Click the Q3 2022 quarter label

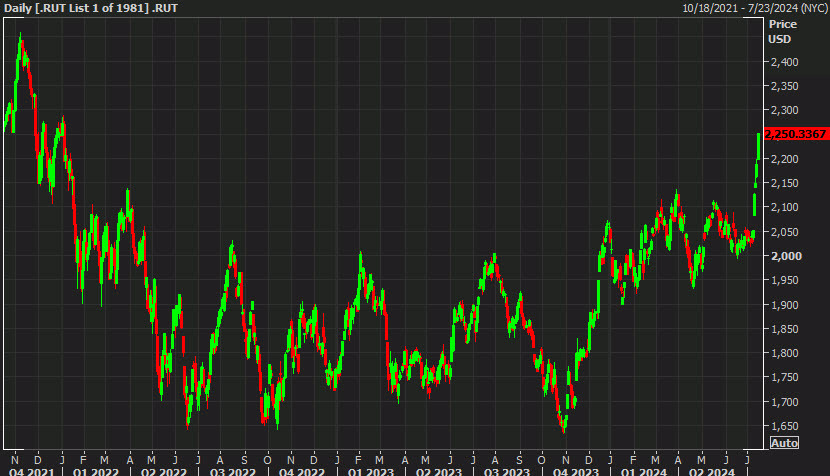[232, 471]
